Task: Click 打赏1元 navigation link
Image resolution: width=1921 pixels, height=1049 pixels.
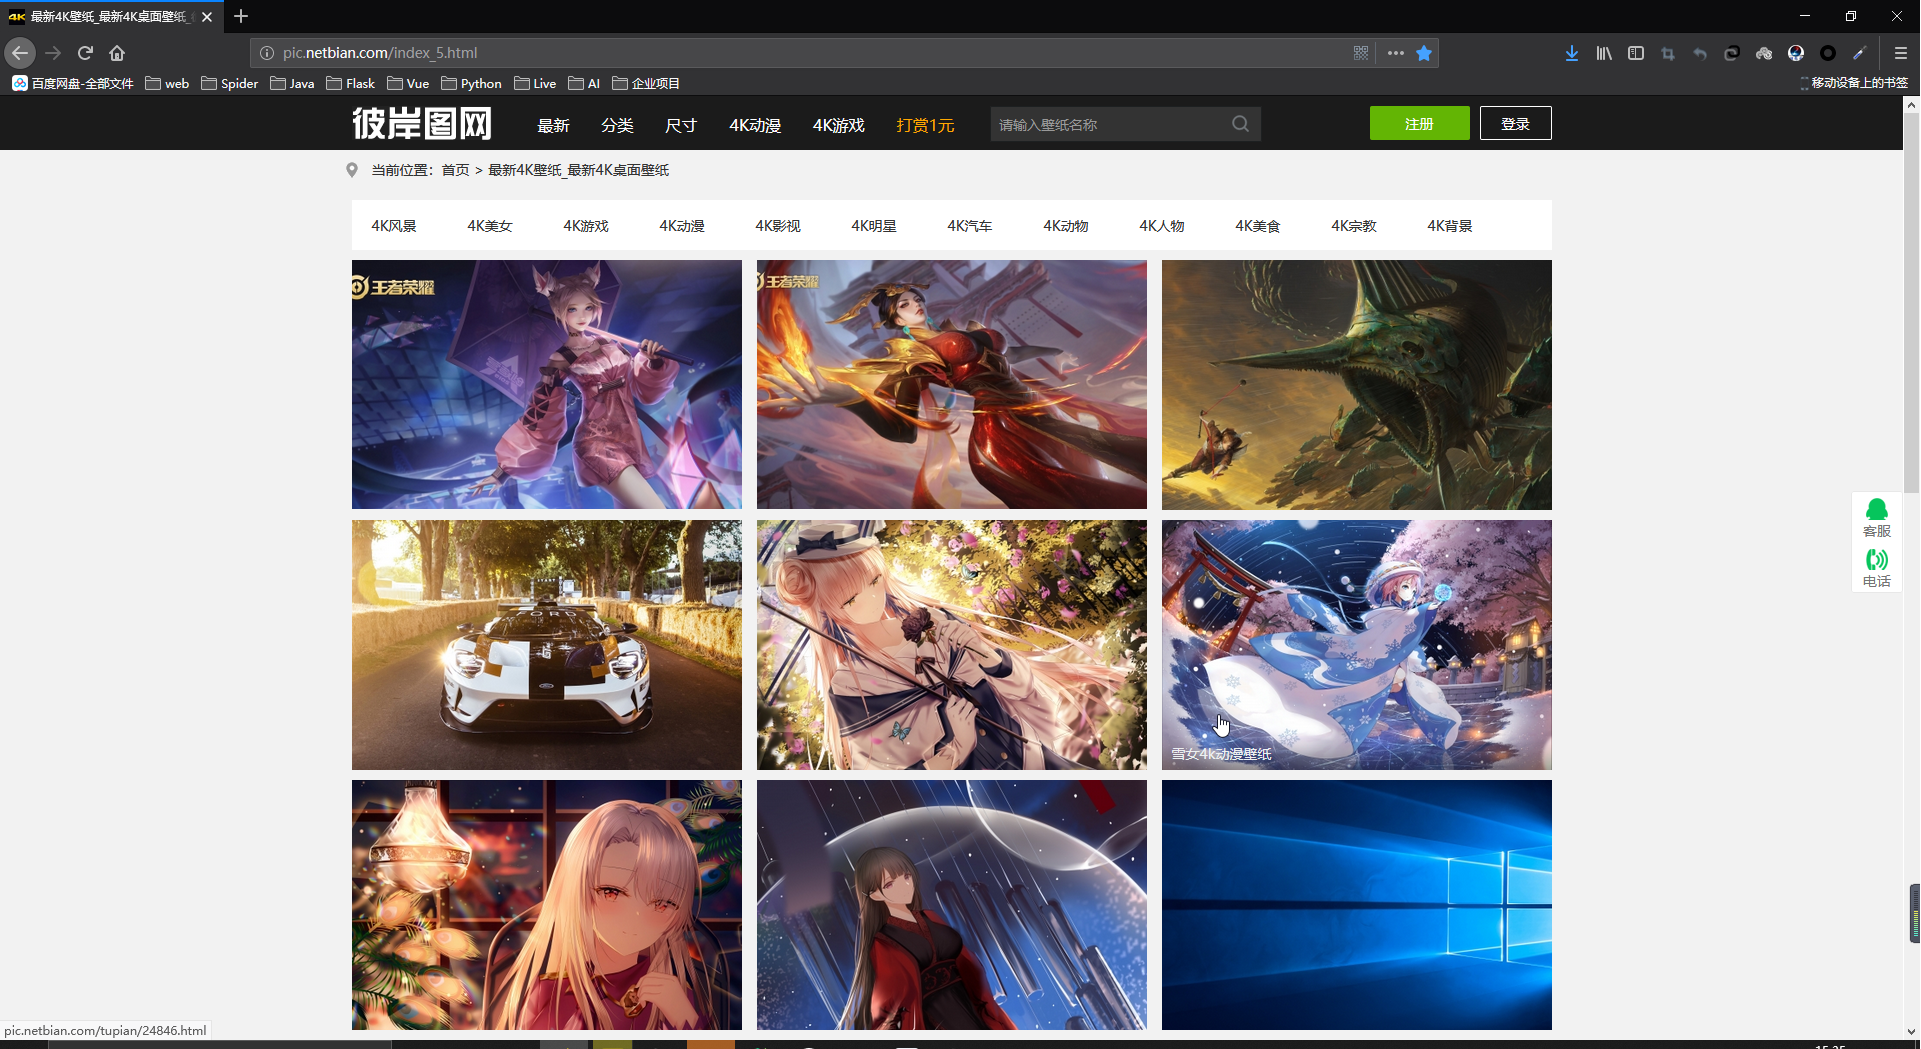Action: pos(925,125)
